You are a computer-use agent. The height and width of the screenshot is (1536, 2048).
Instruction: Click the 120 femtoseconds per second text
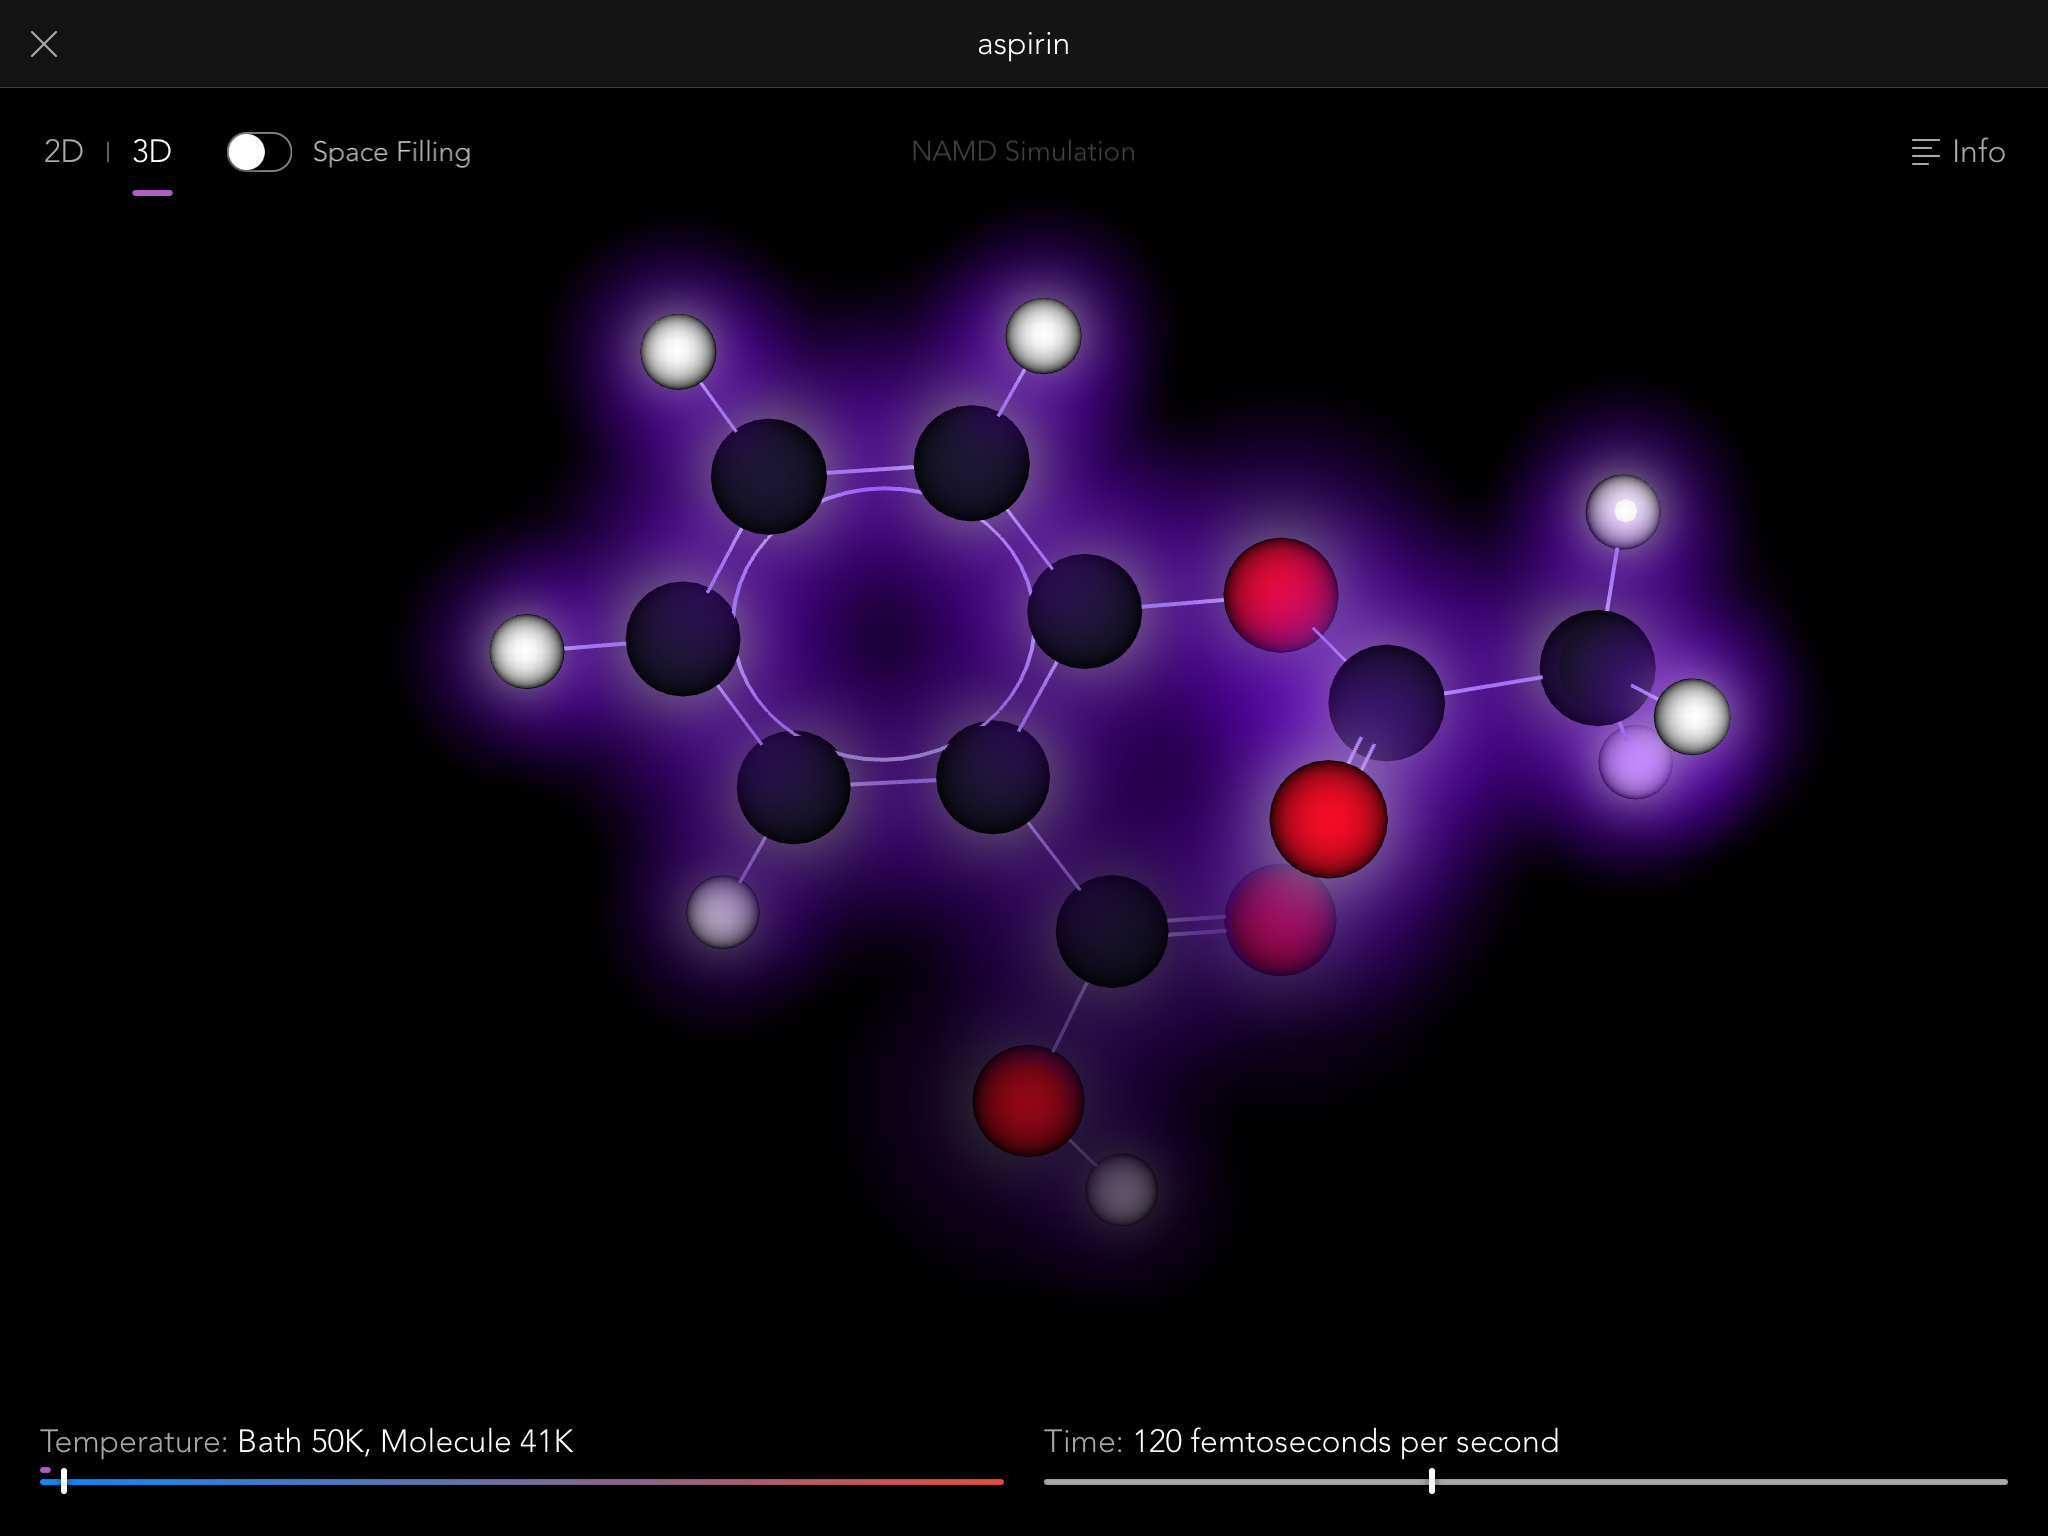1346,1442
